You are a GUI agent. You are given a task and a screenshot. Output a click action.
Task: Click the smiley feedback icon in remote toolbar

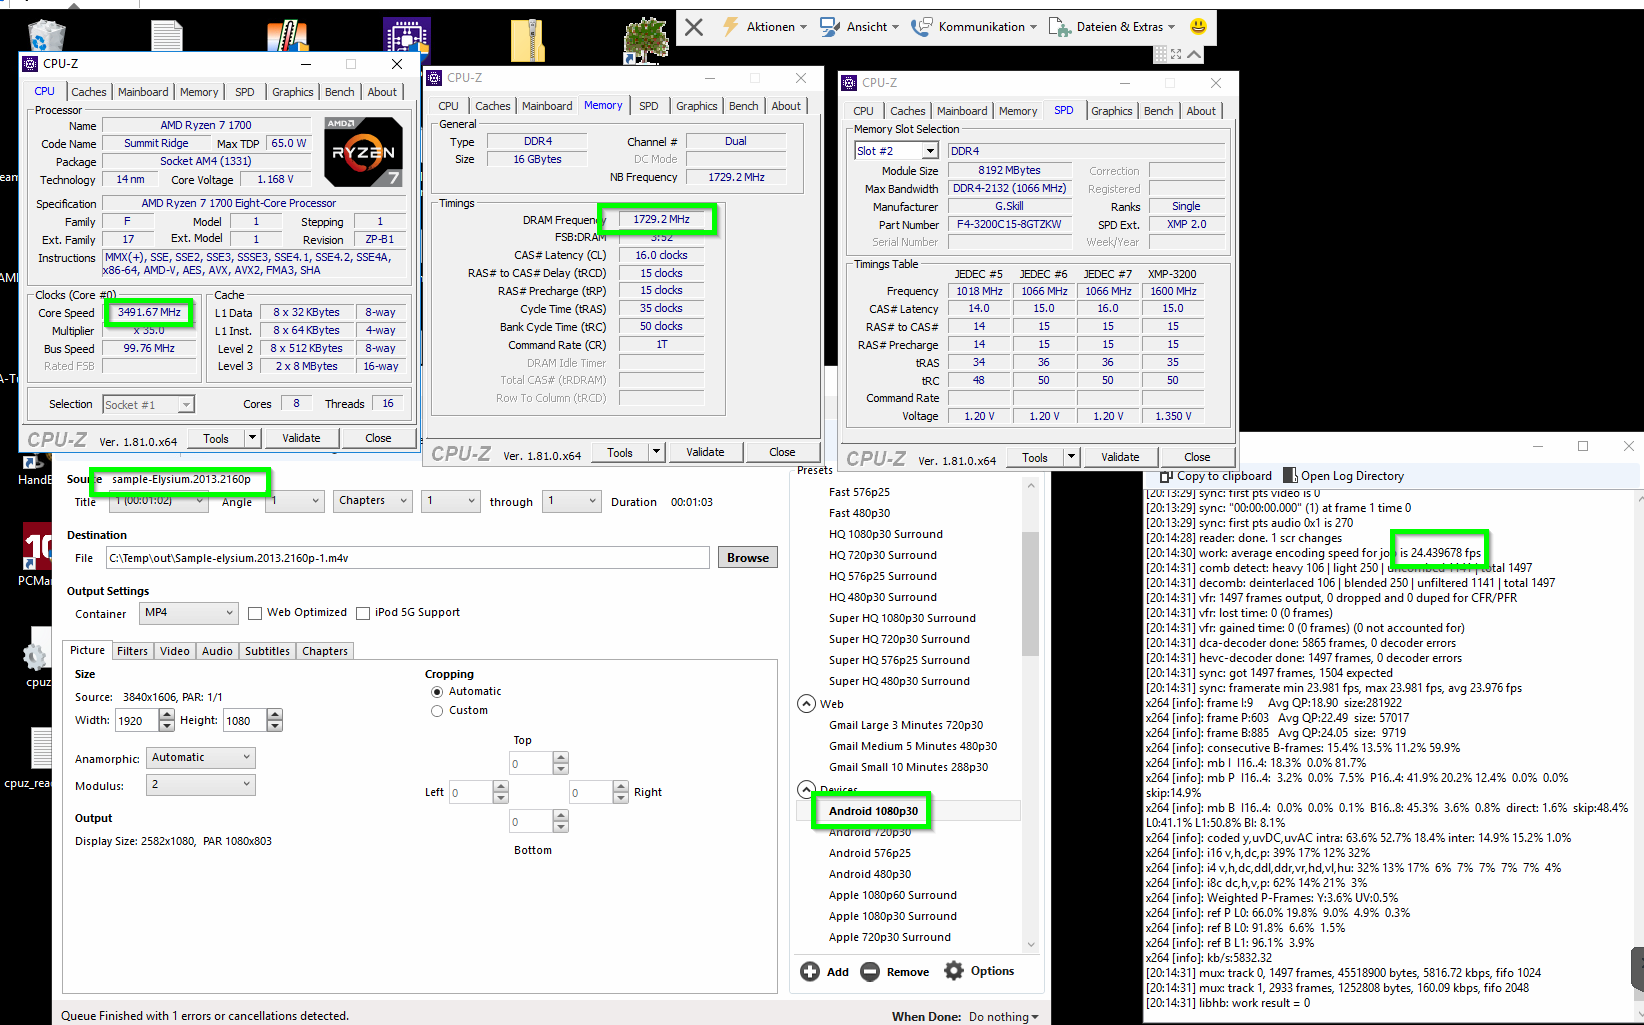(x=1198, y=26)
